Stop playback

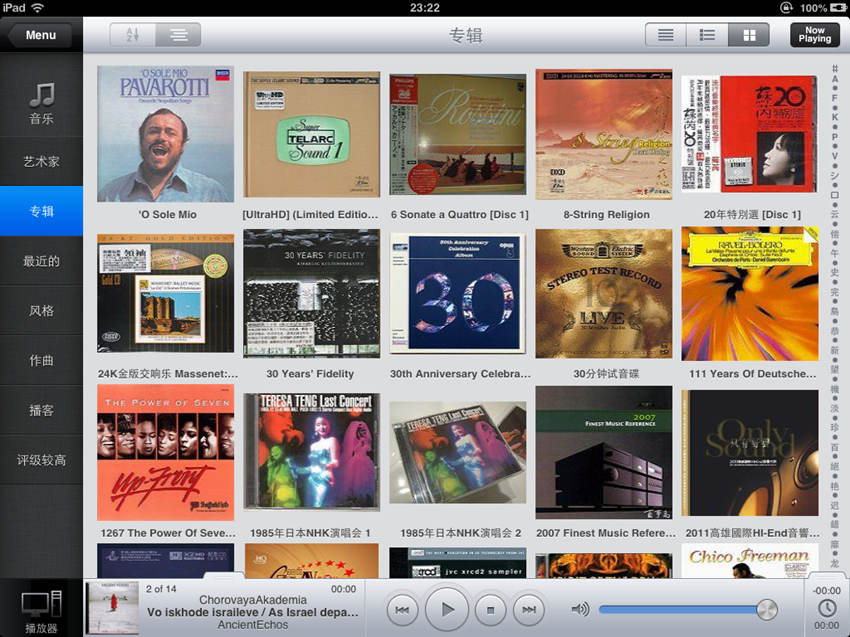pyautogui.click(x=491, y=610)
